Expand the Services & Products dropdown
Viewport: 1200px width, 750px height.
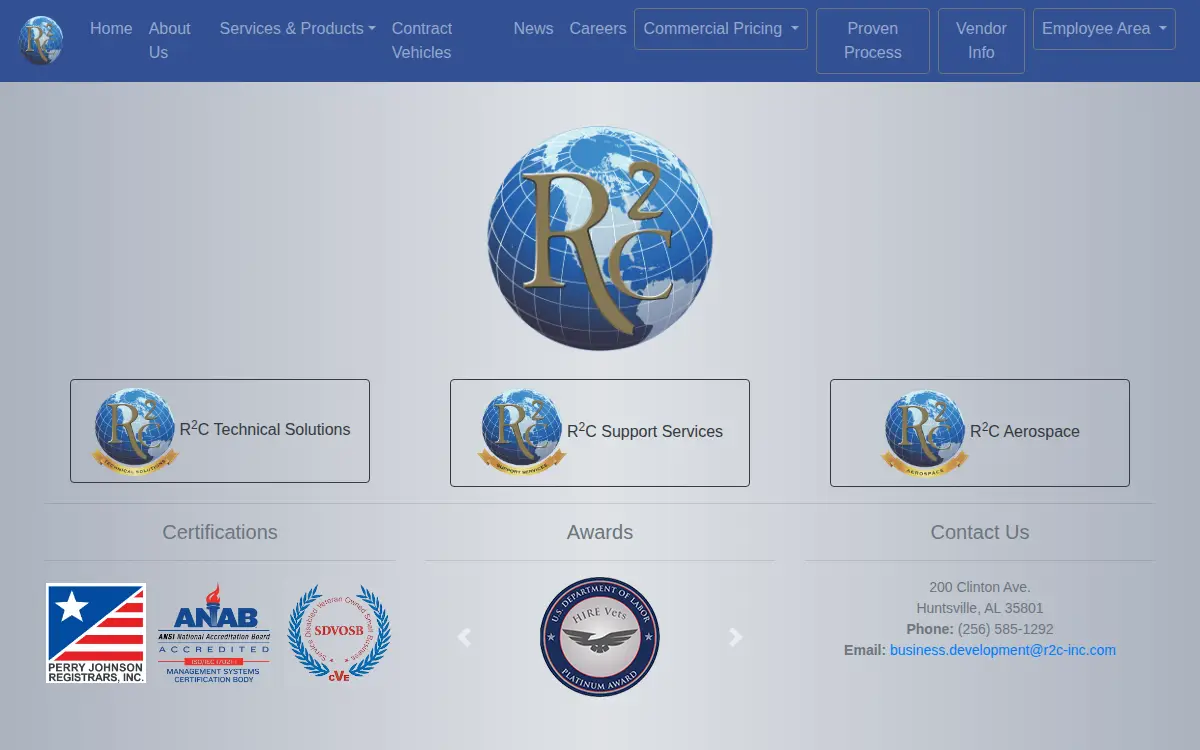pos(298,29)
